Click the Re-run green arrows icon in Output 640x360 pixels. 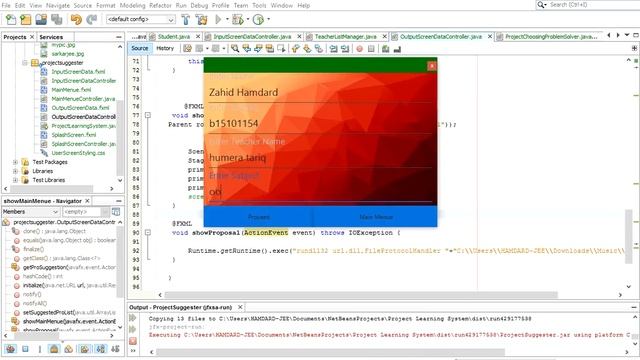(x=133, y=318)
